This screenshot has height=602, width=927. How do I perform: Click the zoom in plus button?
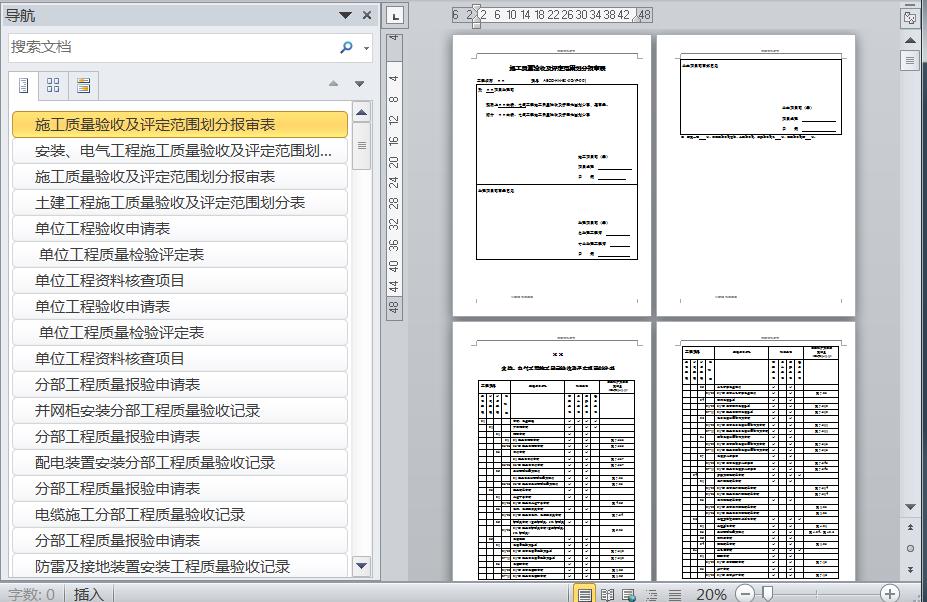pyautogui.click(x=890, y=593)
